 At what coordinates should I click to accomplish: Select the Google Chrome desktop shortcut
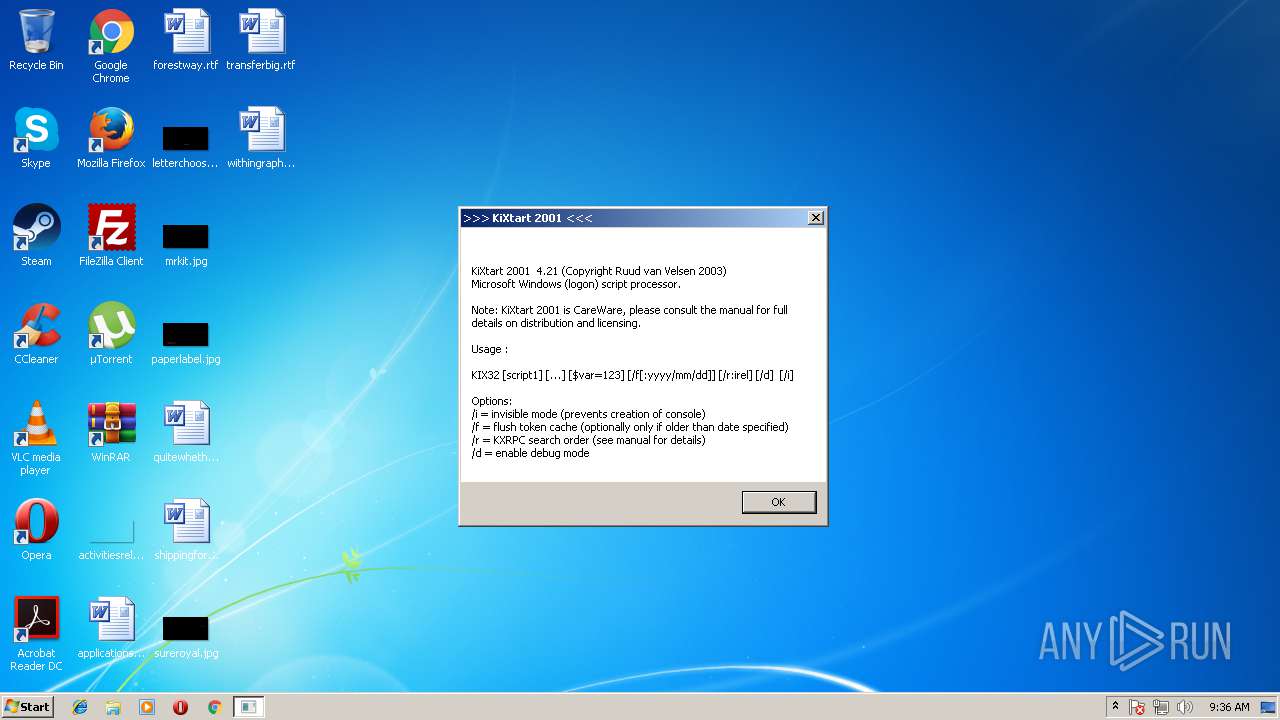(x=111, y=46)
